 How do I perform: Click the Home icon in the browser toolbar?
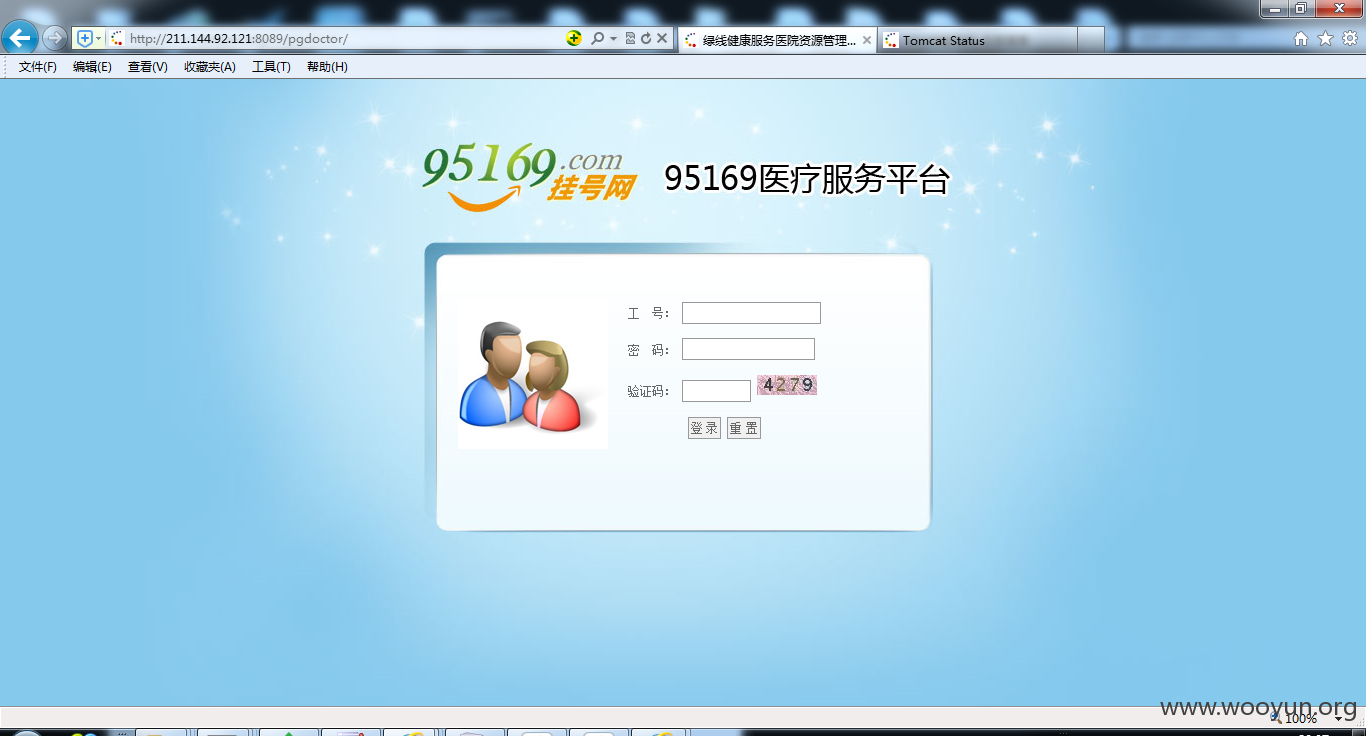click(x=1301, y=38)
